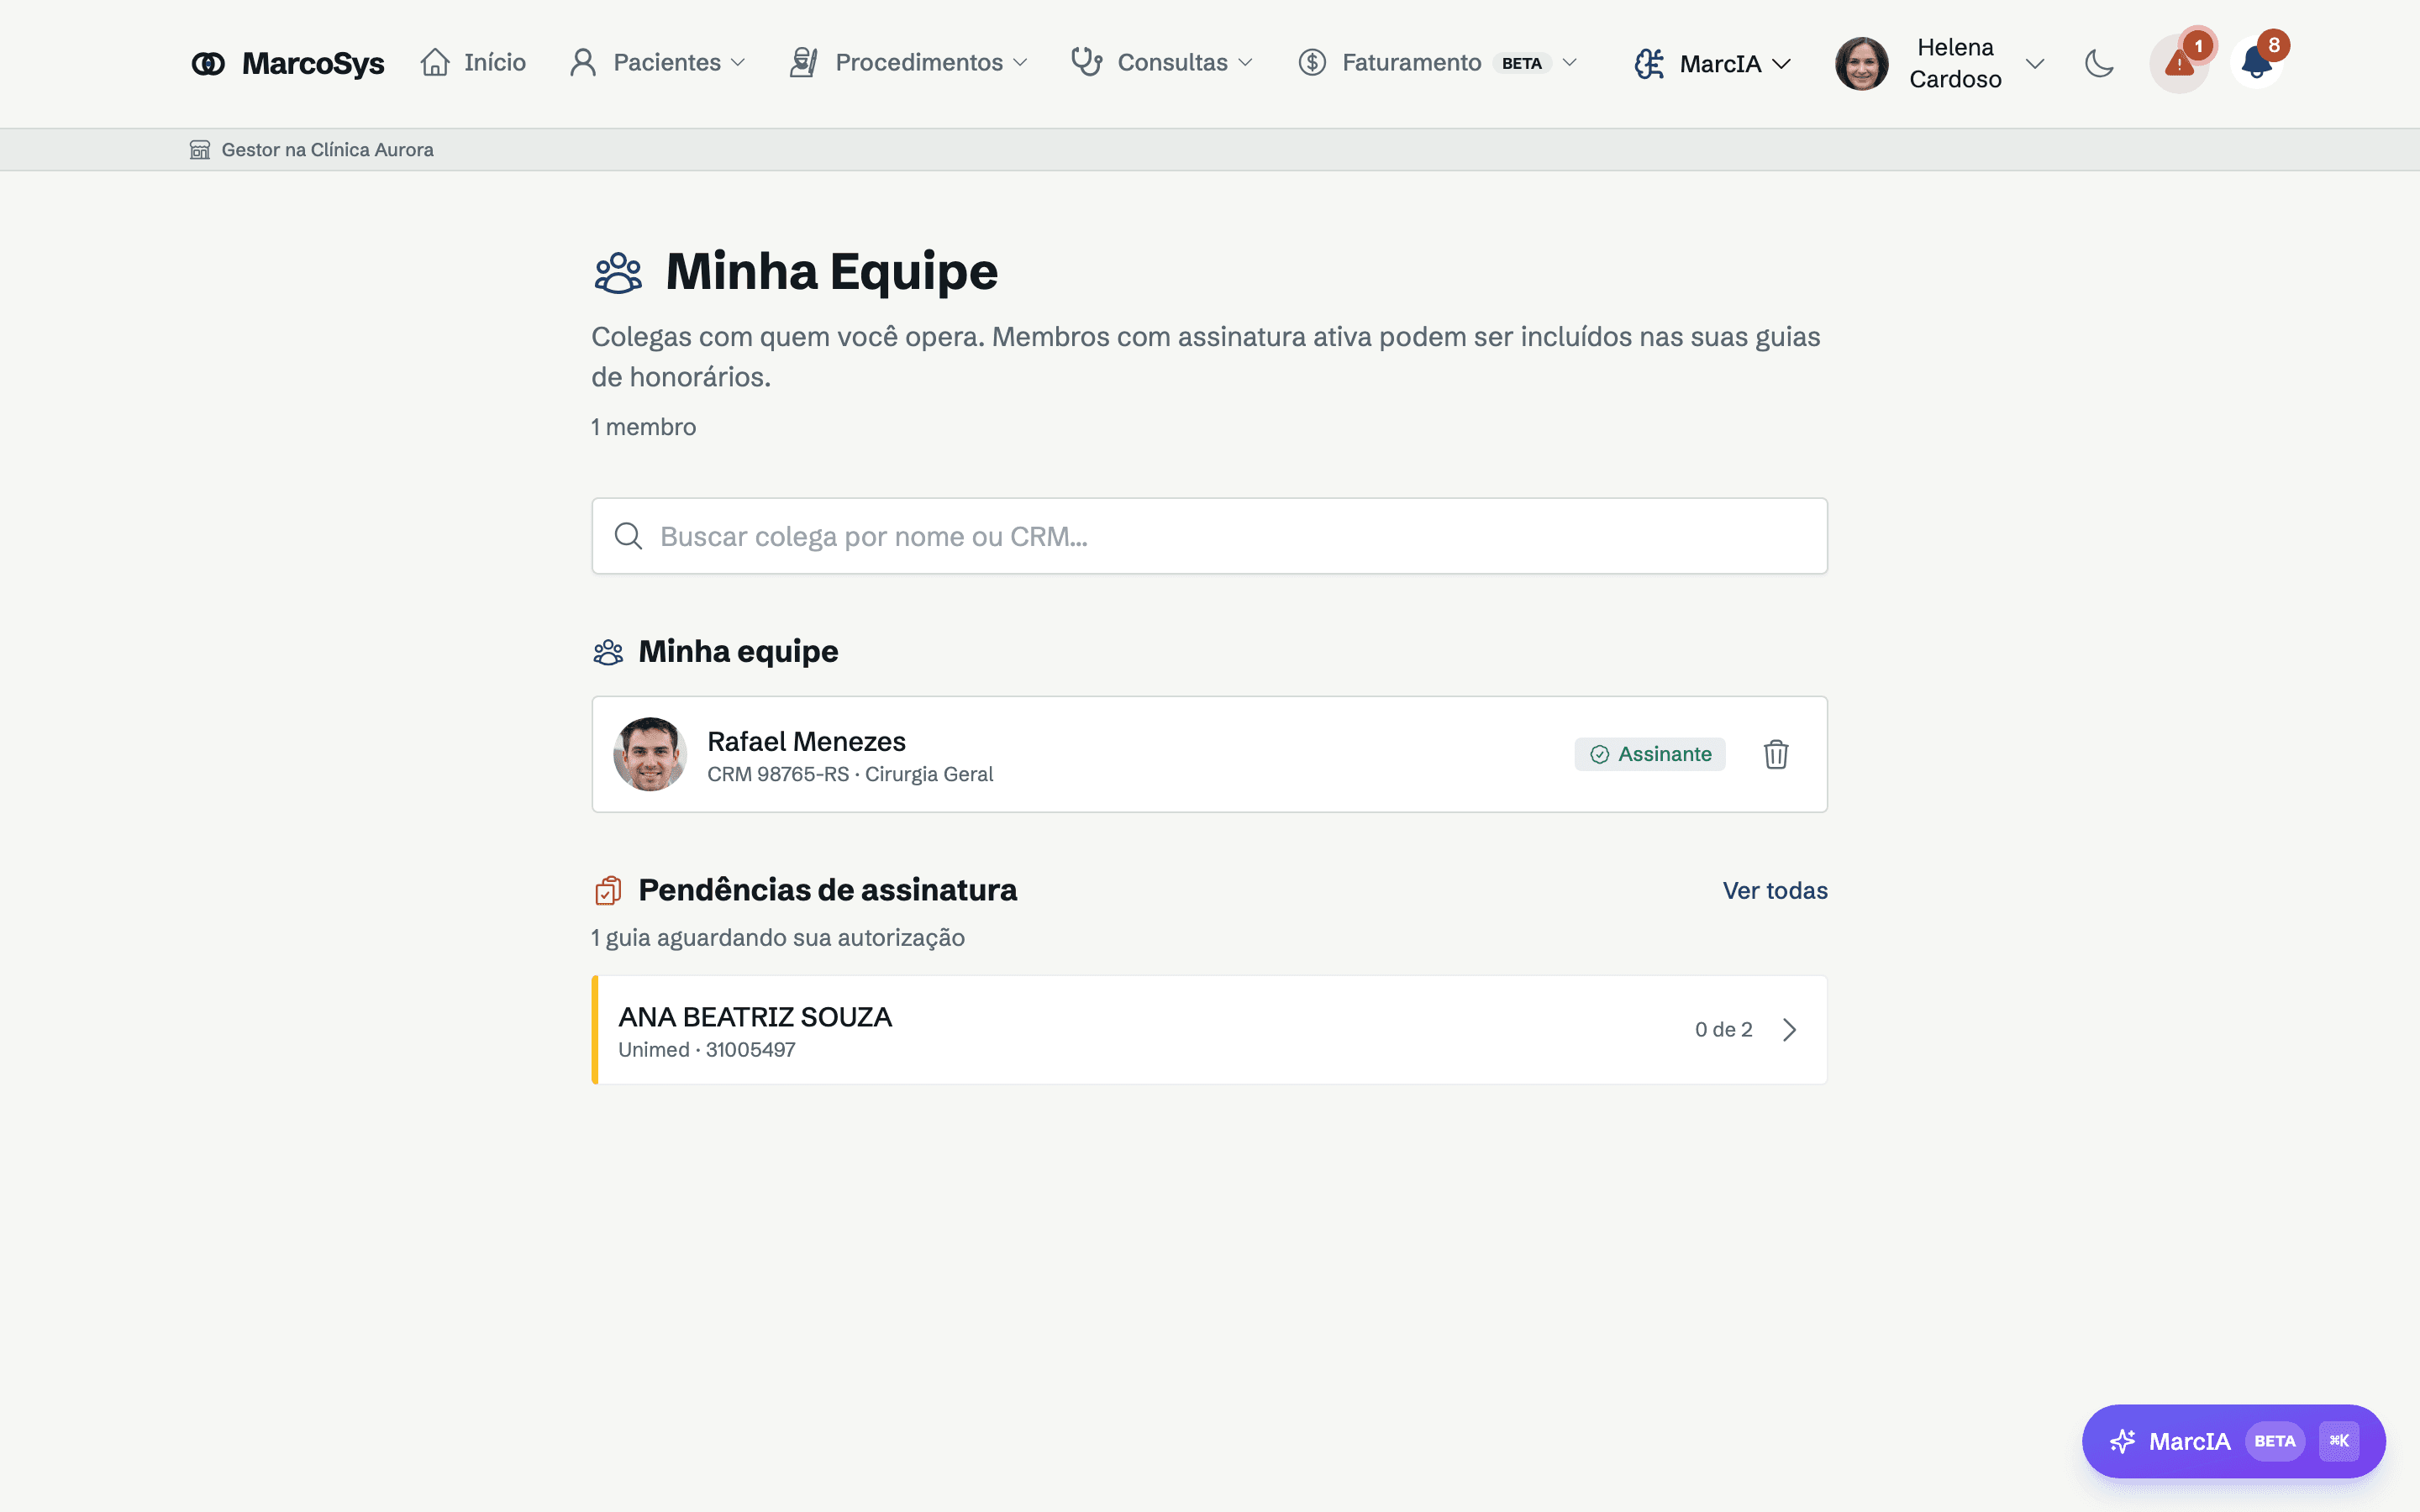The height and width of the screenshot is (1512, 2420).
Task: Expand the Consultas menu
Action: pos(1162,62)
